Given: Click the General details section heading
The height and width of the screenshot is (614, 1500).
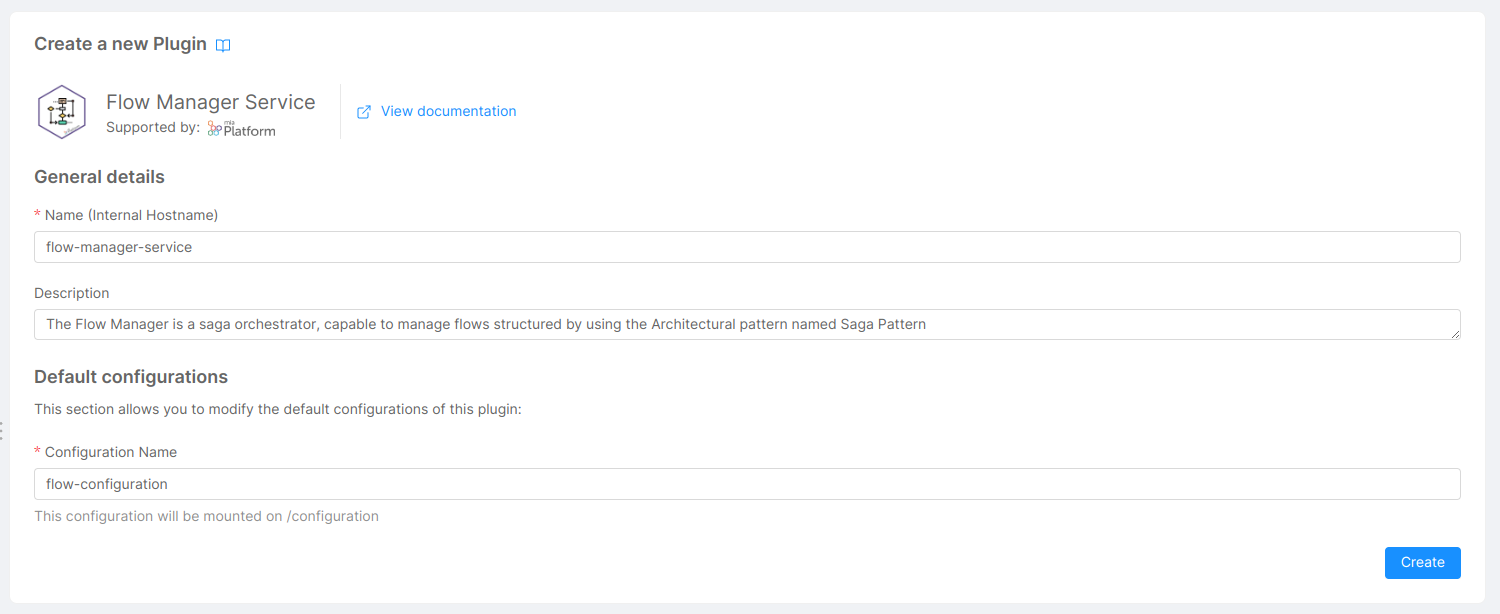Looking at the screenshot, I should coord(99,177).
